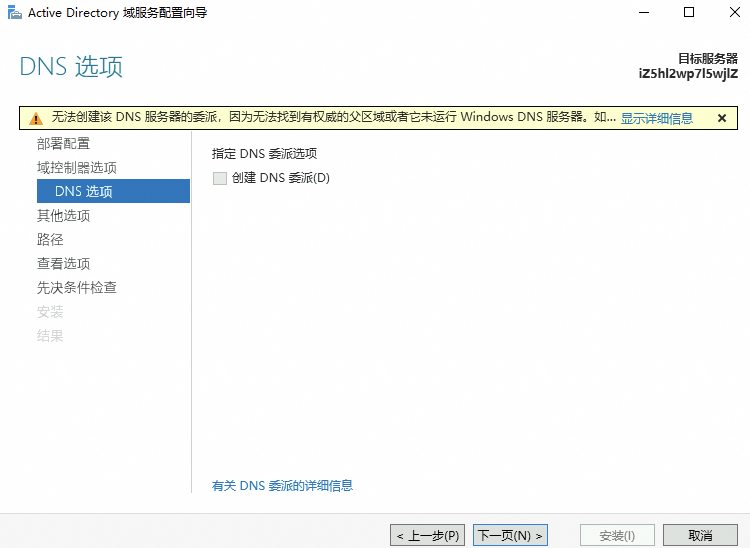Click the 目标服务器 label
750x548 pixels.
click(x=708, y=58)
